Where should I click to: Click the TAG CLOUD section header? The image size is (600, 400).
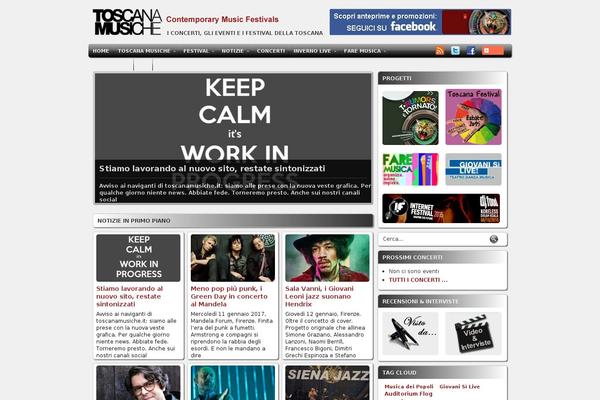click(x=399, y=372)
